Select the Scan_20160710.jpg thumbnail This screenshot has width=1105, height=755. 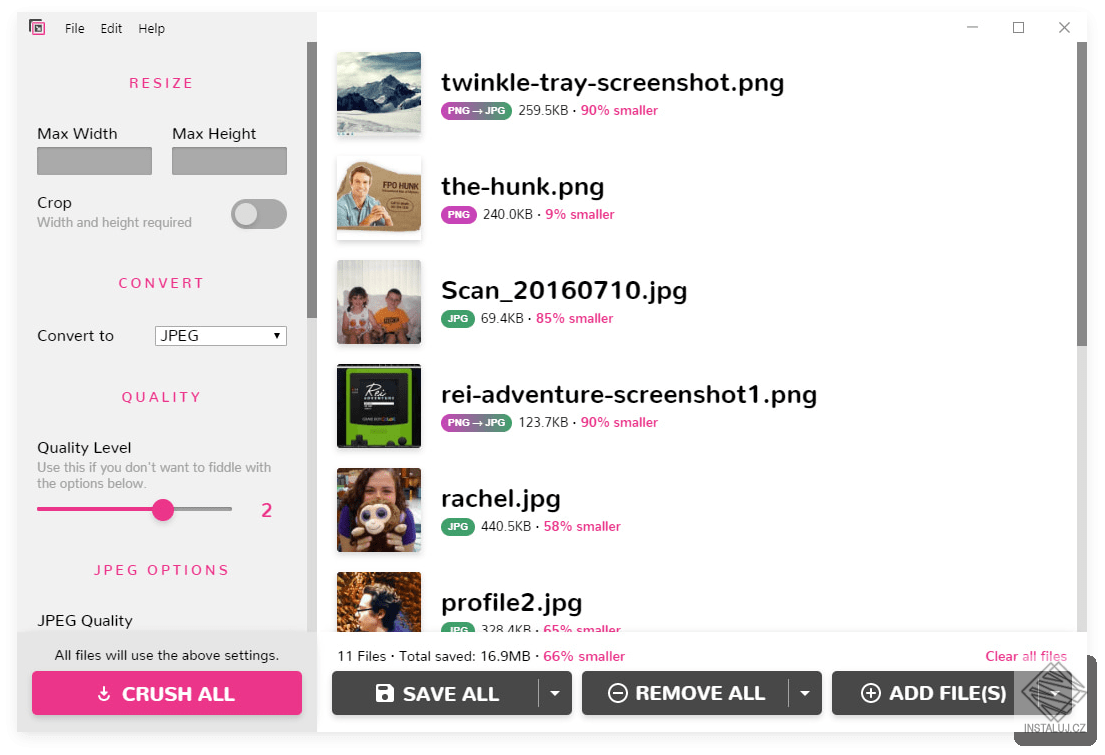tap(379, 302)
